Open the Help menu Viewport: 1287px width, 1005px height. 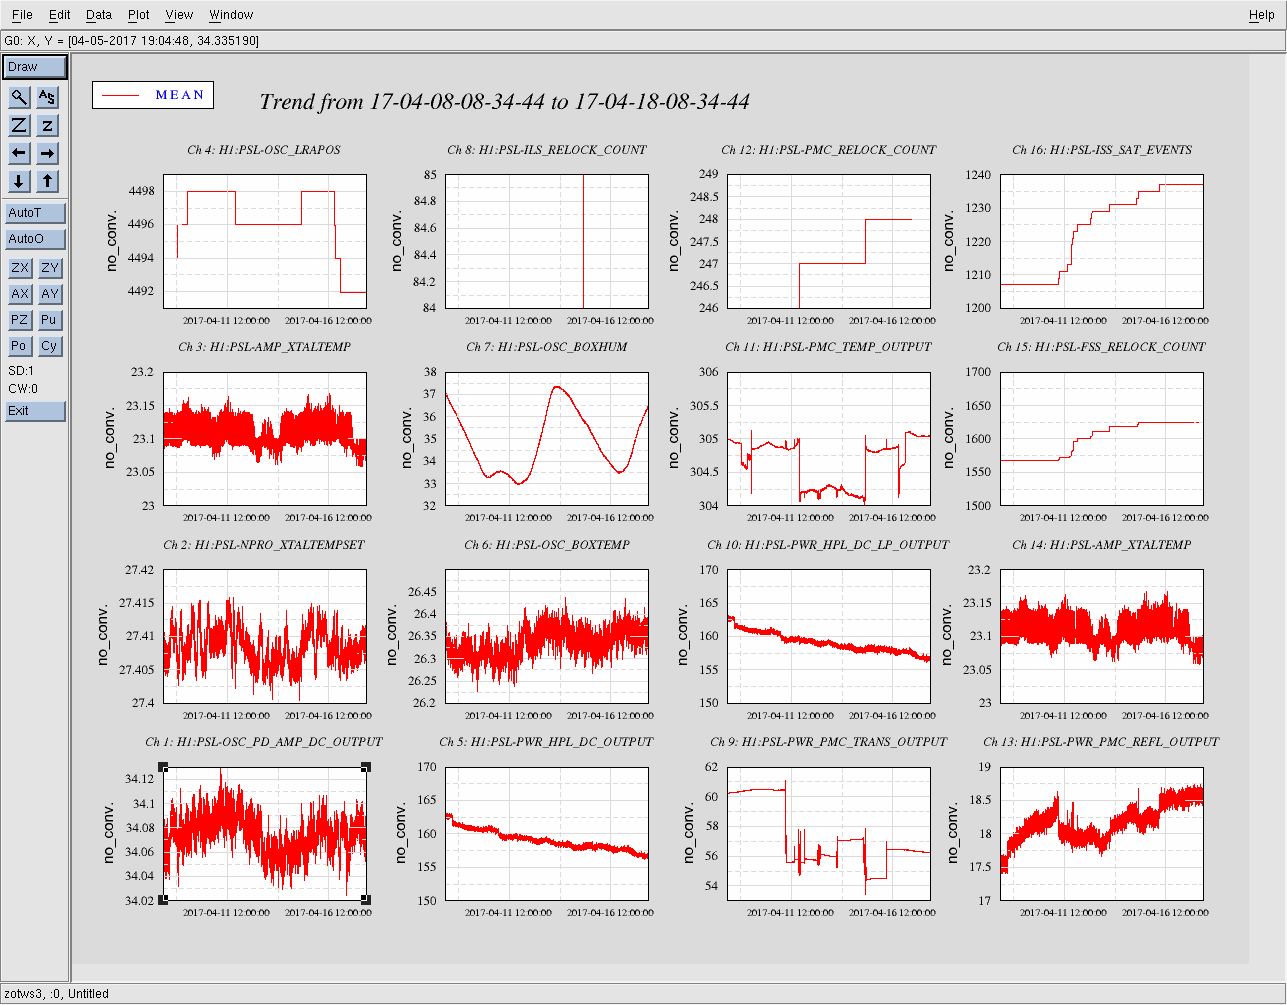pos(1261,15)
